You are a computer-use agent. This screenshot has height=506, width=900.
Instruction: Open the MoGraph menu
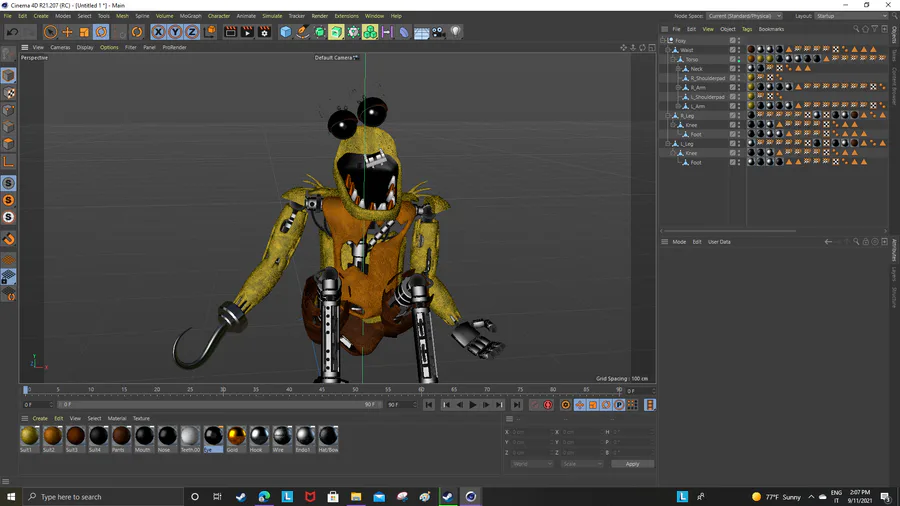[x=190, y=16]
